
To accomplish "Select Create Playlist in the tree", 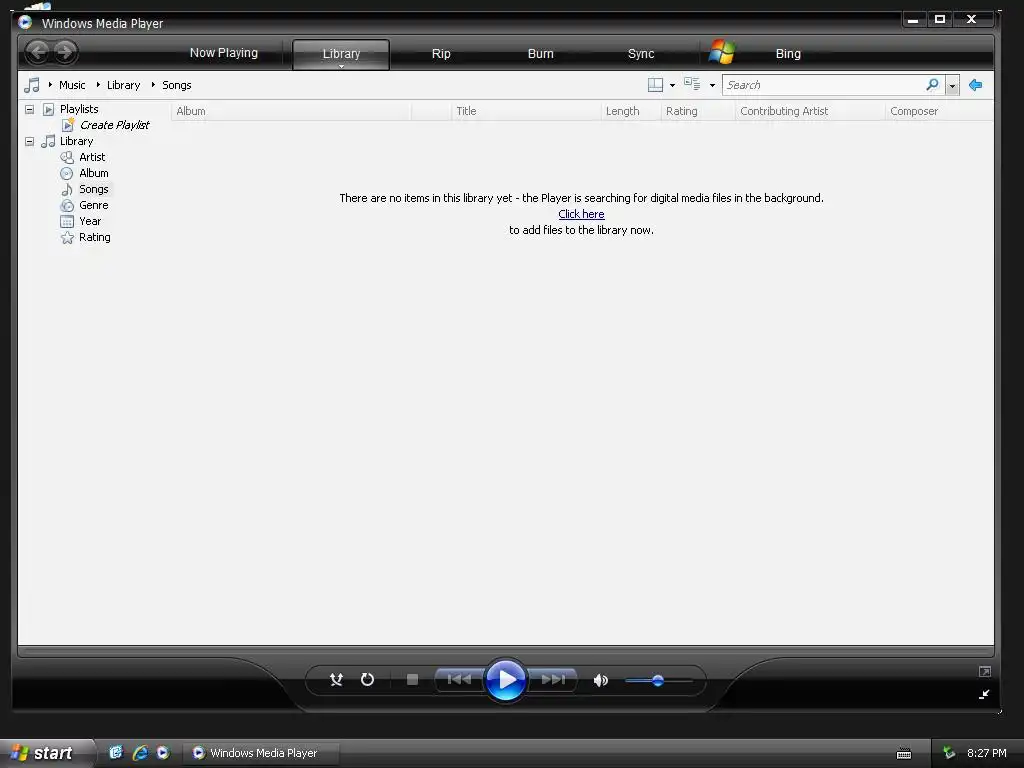I will tap(114, 125).
